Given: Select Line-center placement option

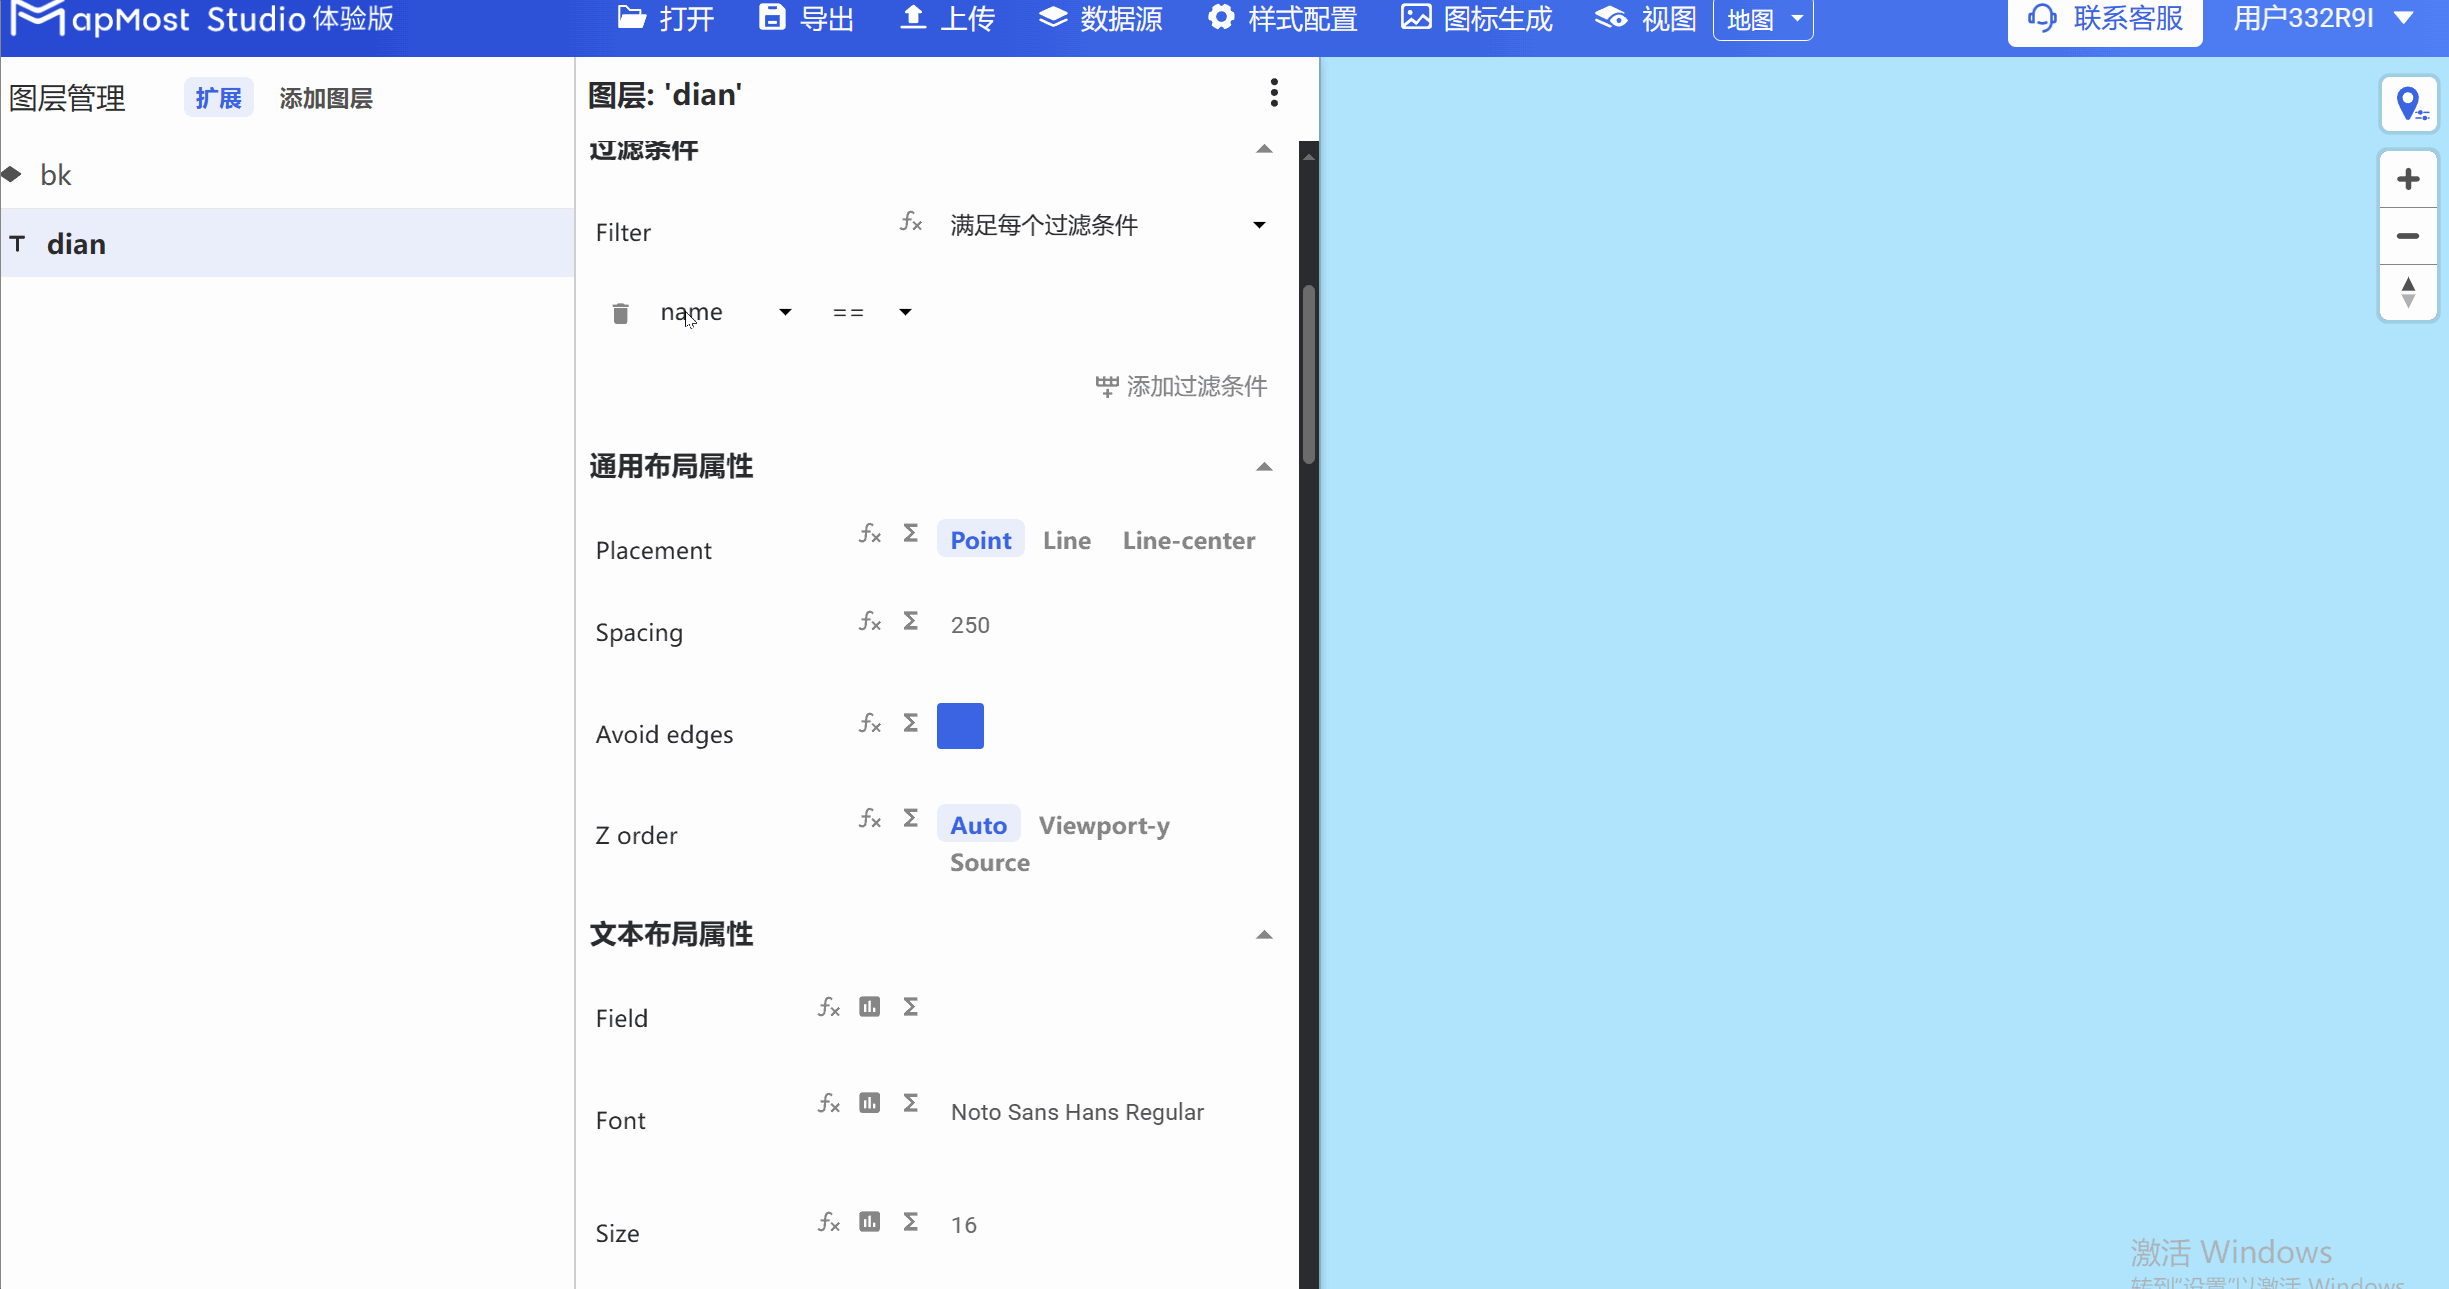Looking at the screenshot, I should point(1188,540).
